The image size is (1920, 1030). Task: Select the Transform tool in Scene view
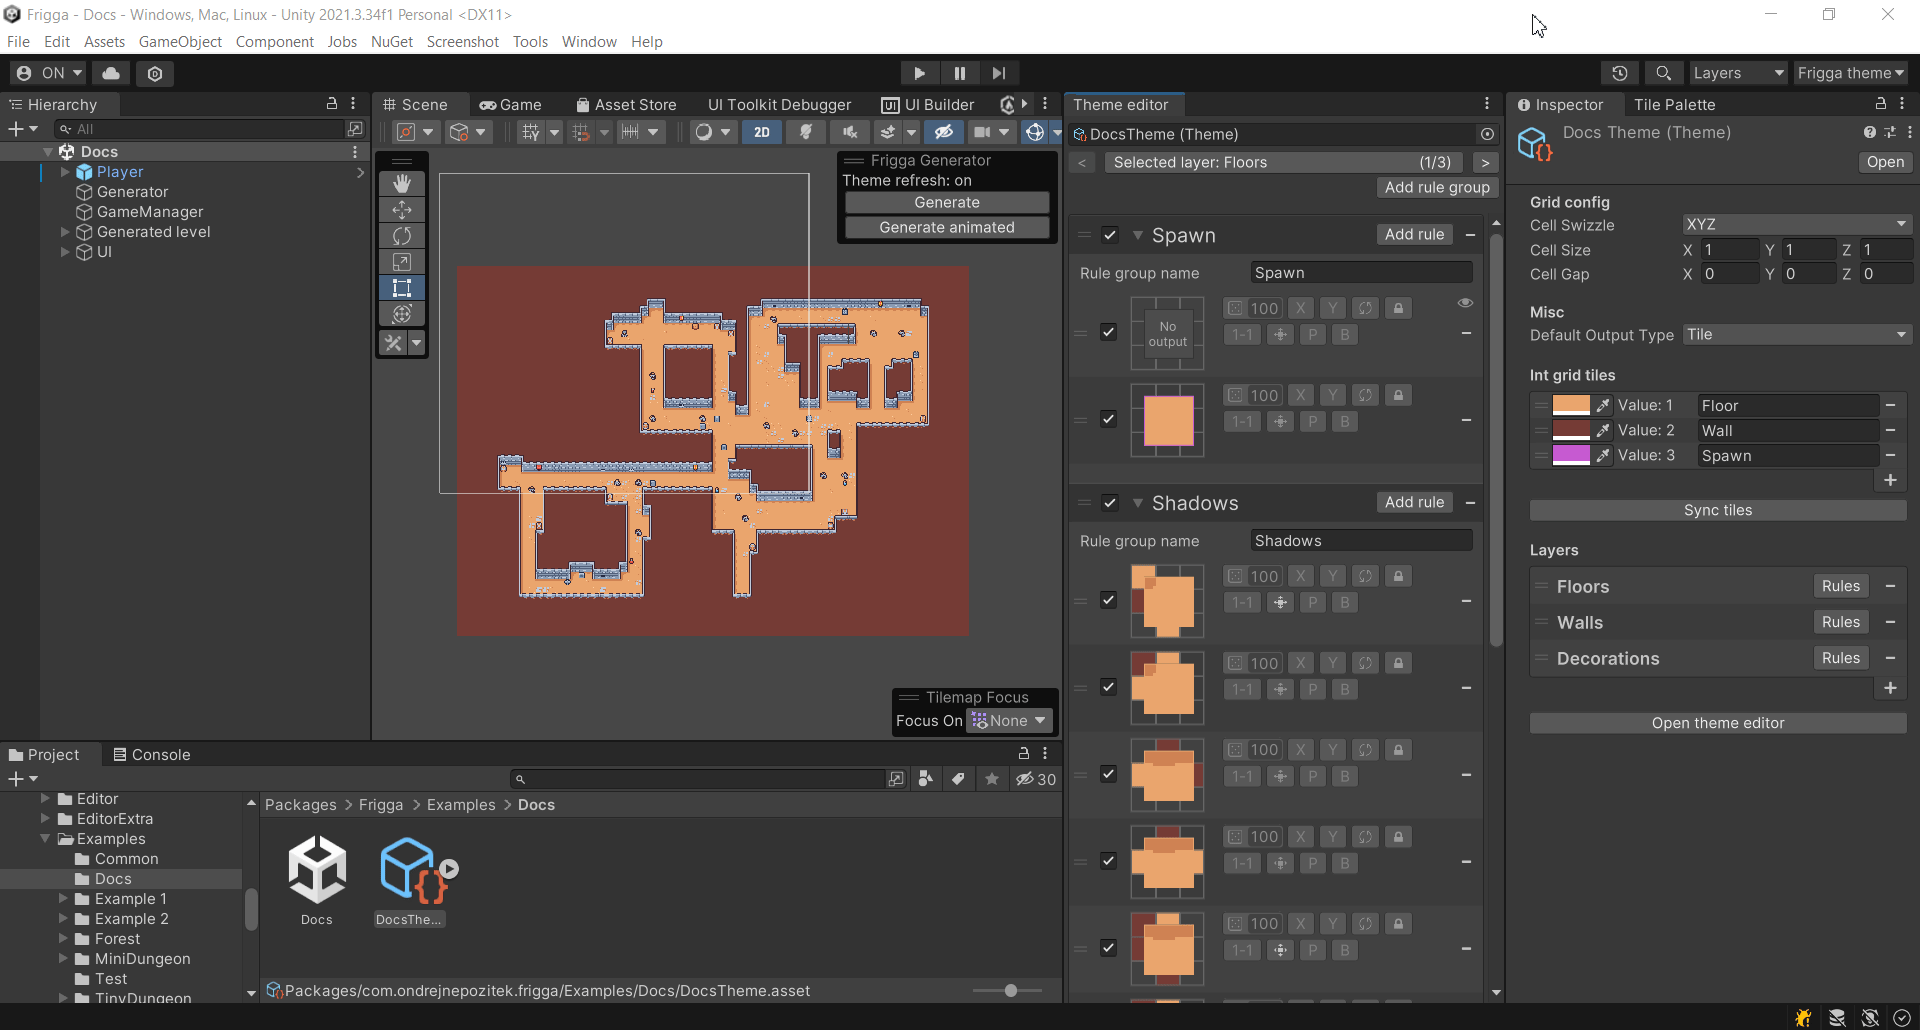[x=402, y=313]
